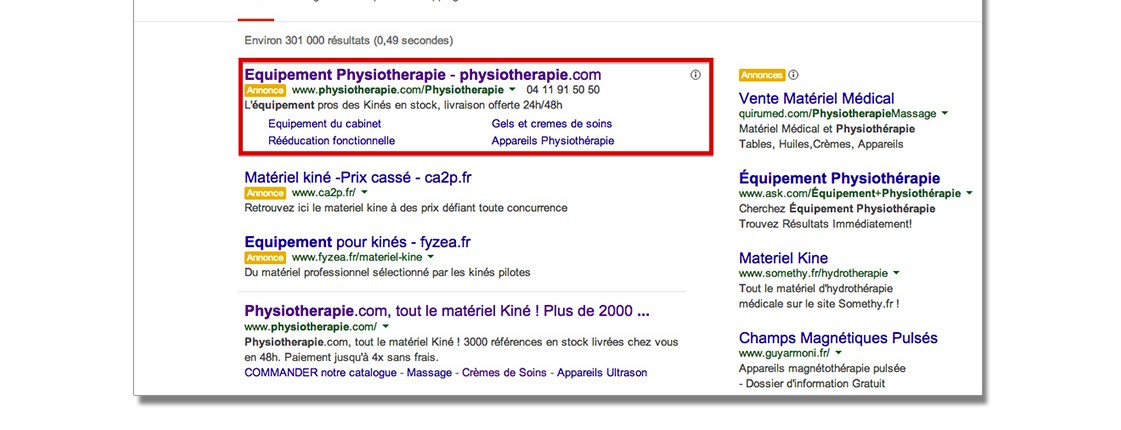Click description Du matériel professionnel sélectionné
Screen dimensions: 1121x430
click(x=387, y=273)
